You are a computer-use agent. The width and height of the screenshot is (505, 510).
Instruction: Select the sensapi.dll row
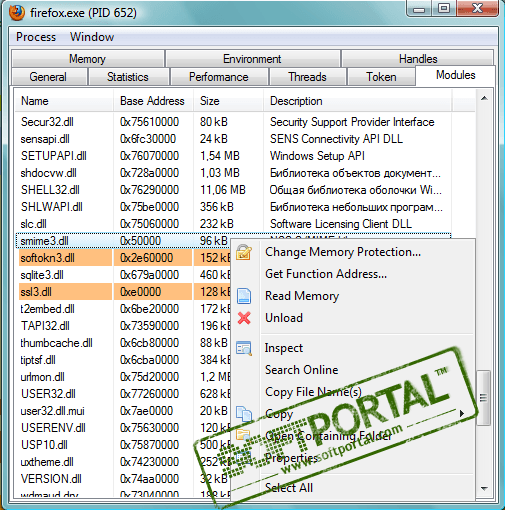tap(233, 139)
